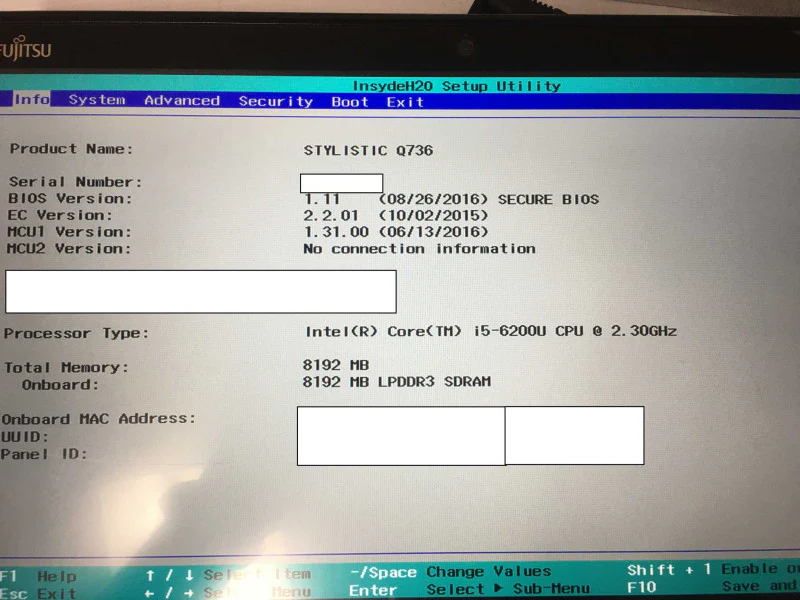Click the MCU2 Version label
This screenshot has height=600, width=800.
(69, 248)
